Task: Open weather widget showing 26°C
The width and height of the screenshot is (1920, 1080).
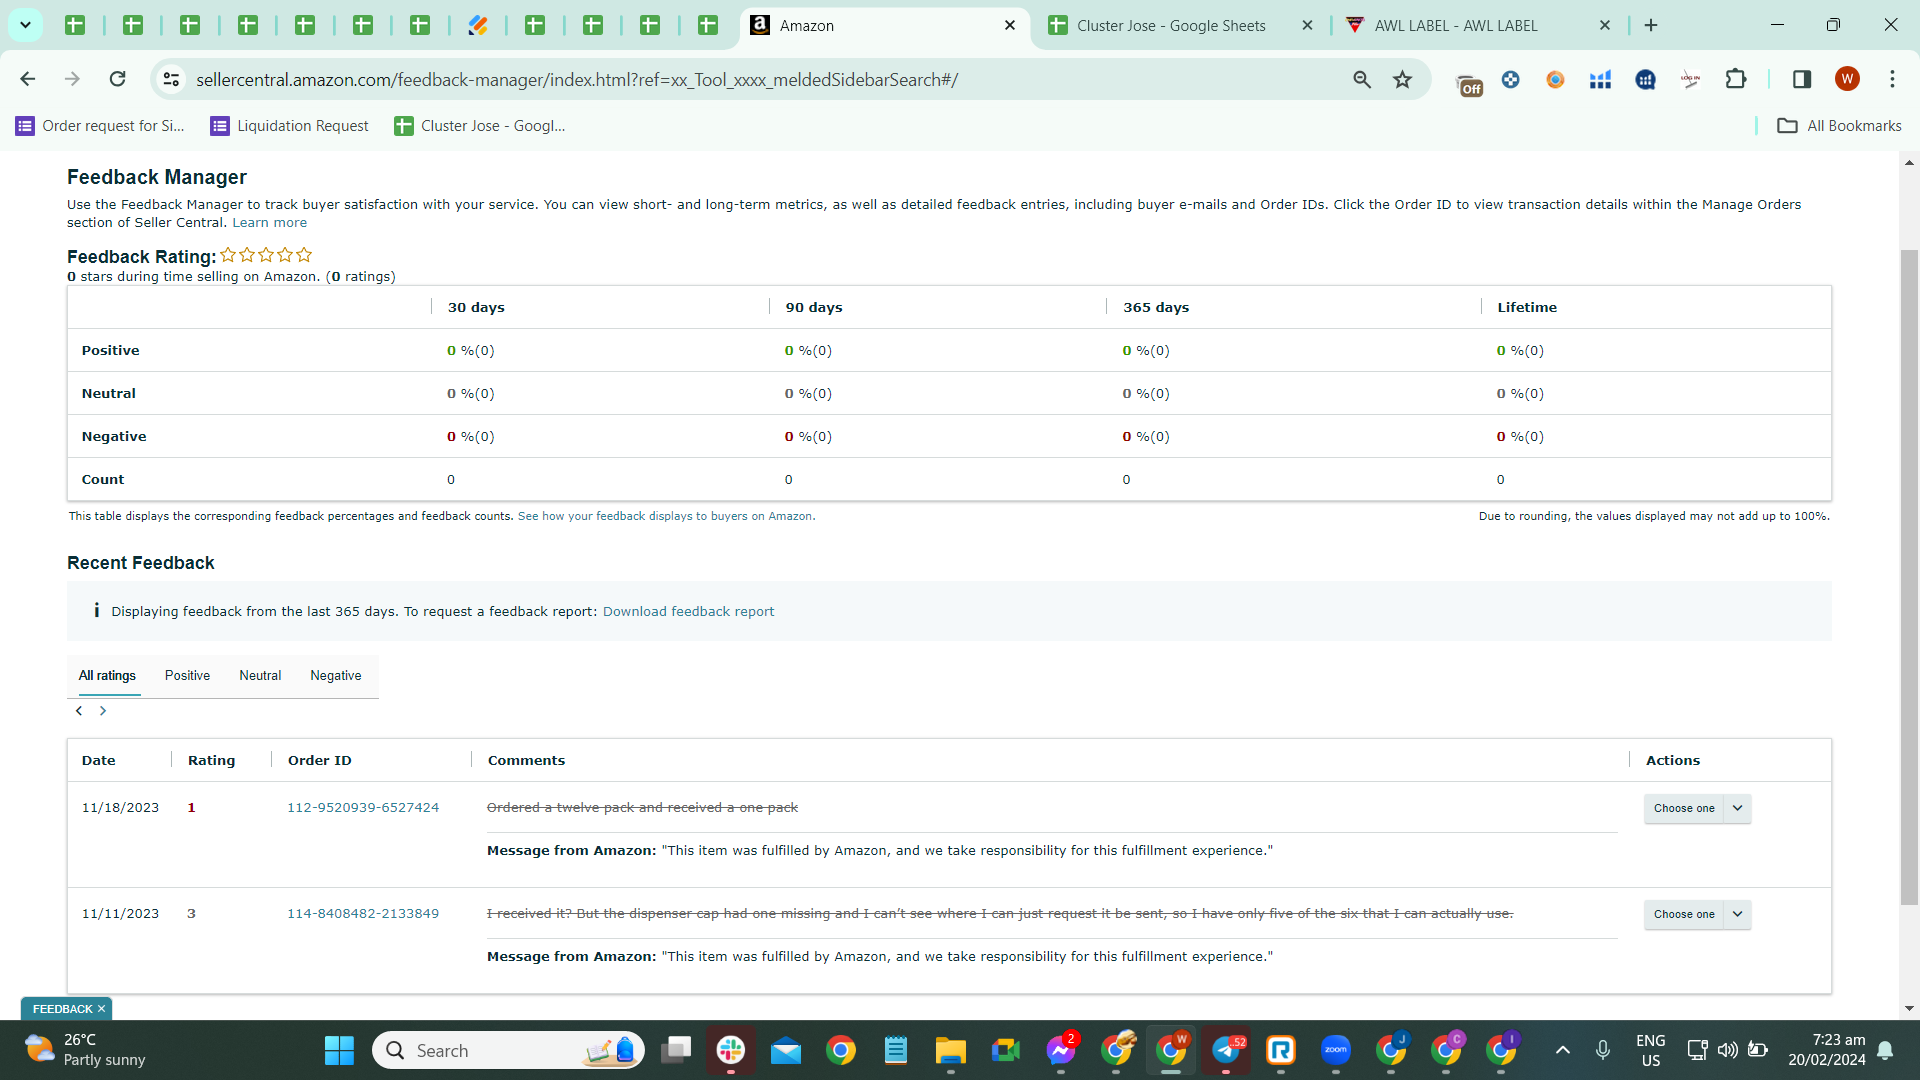Action: (x=85, y=1050)
